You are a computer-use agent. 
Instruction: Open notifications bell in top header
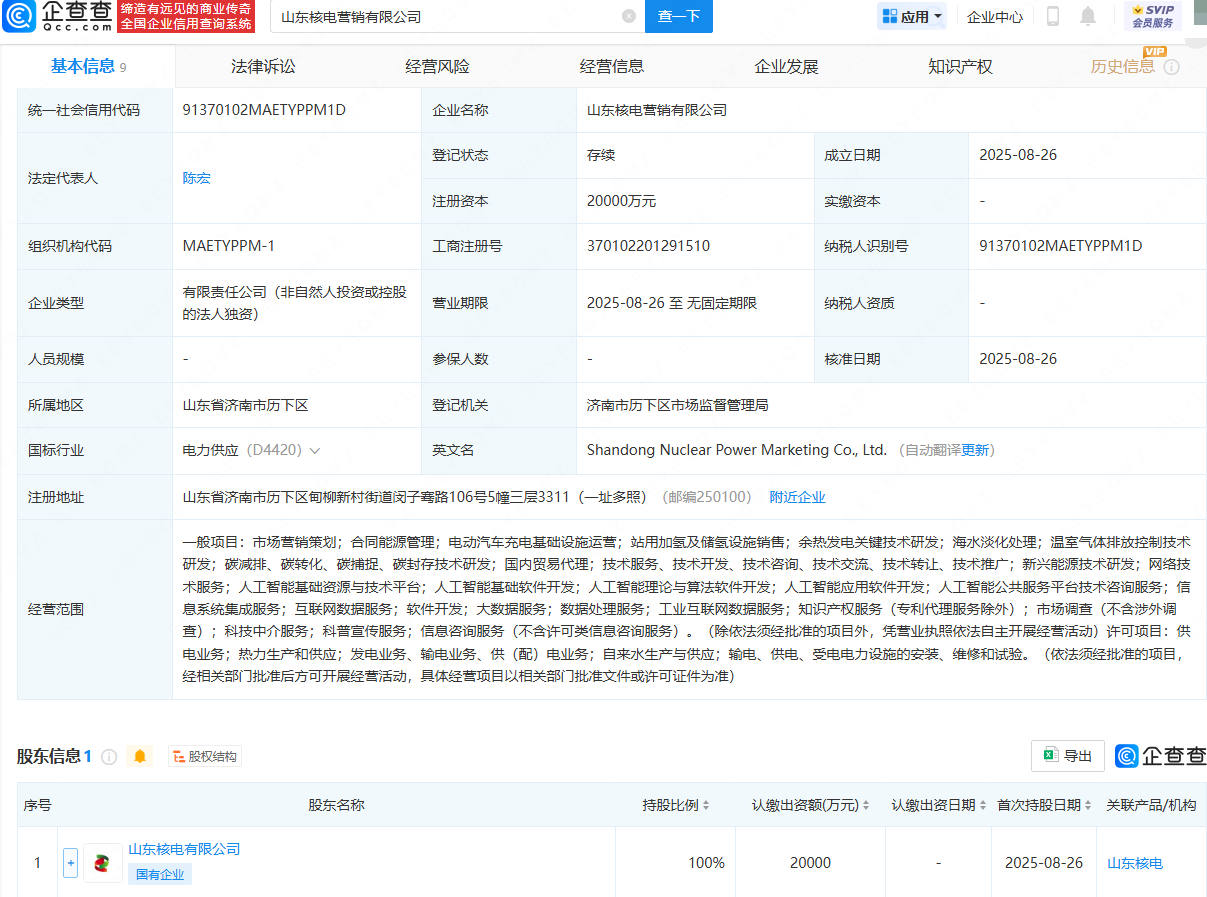[1088, 16]
